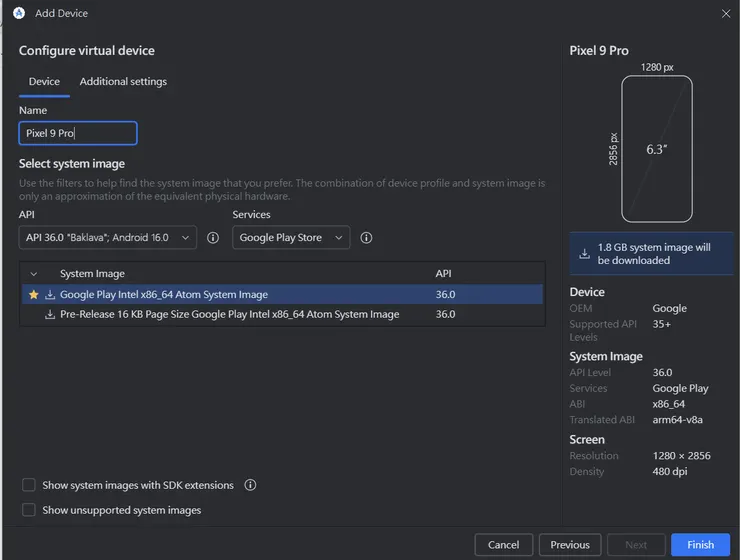Viewport: 740px width, 560px height.
Task: Select the Device tab
Action: tap(44, 82)
